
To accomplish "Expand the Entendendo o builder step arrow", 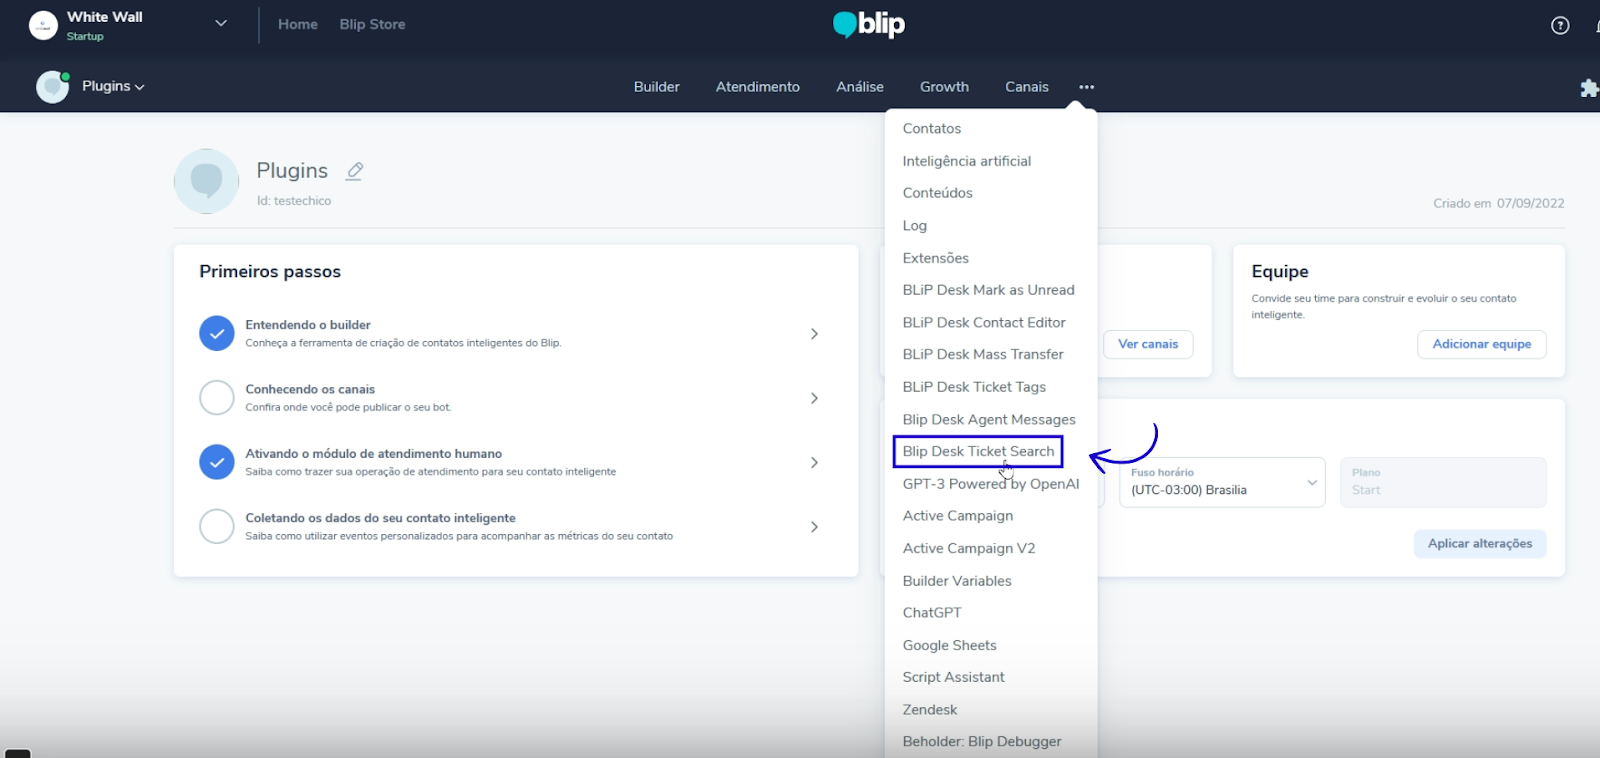I will click(x=814, y=334).
